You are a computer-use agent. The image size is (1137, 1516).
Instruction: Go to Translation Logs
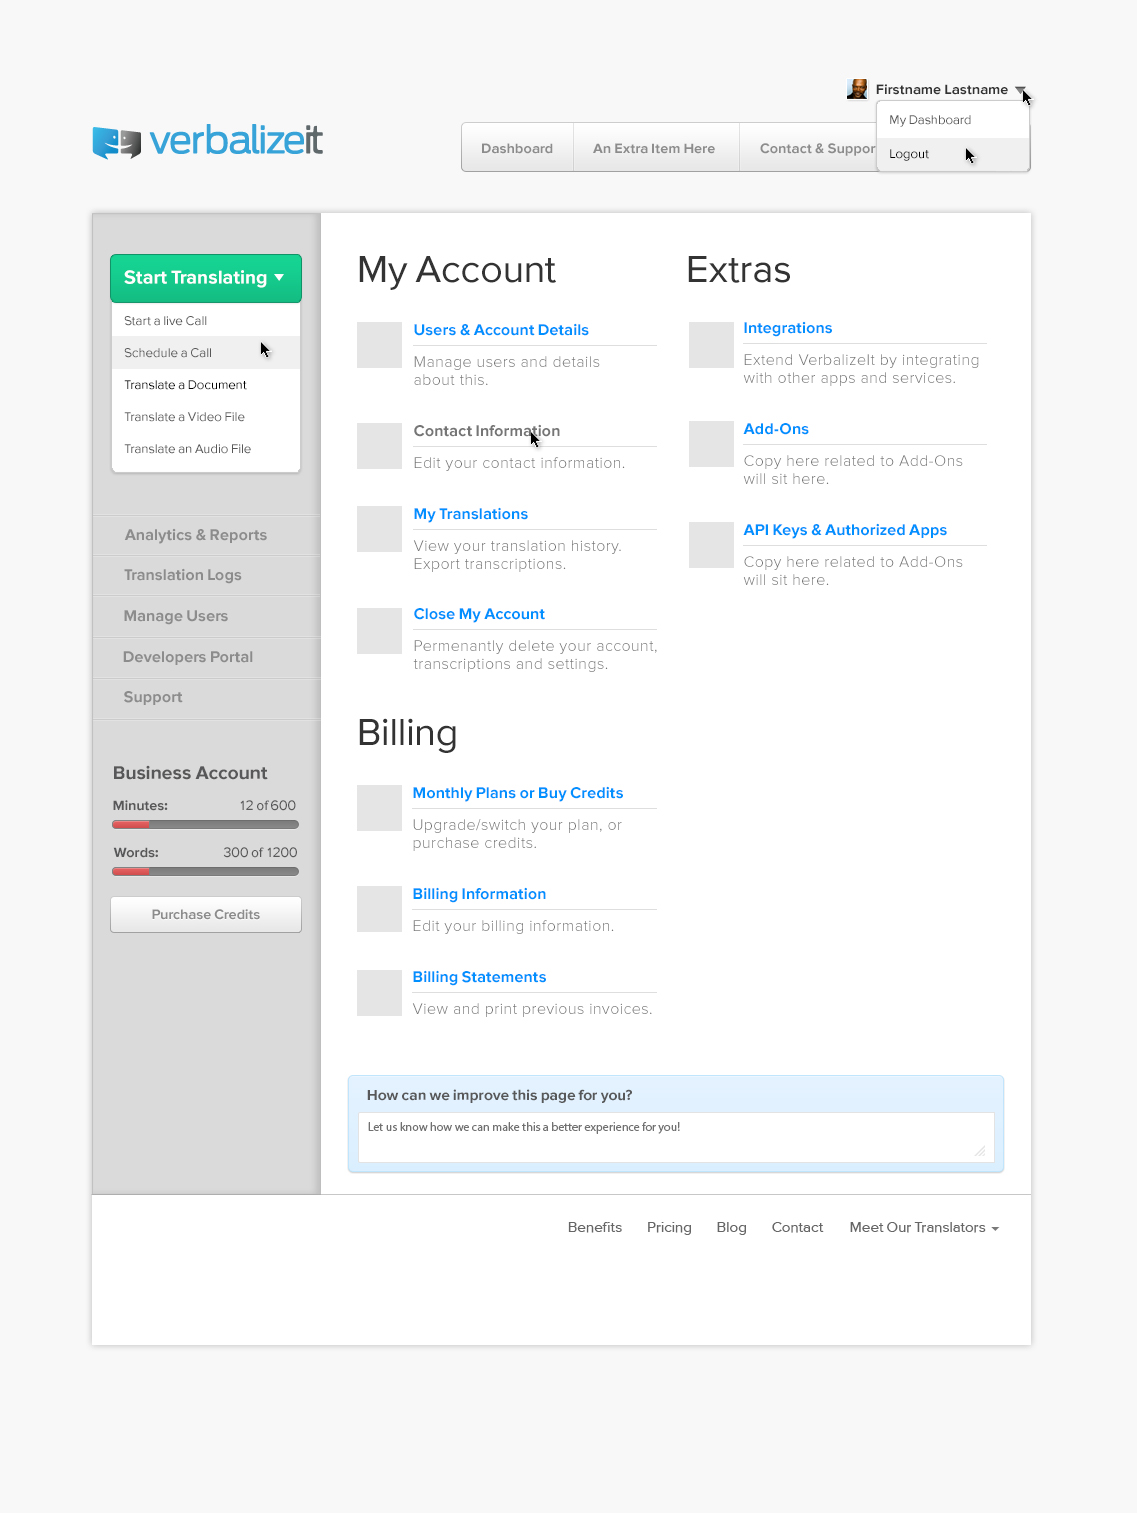point(206,575)
